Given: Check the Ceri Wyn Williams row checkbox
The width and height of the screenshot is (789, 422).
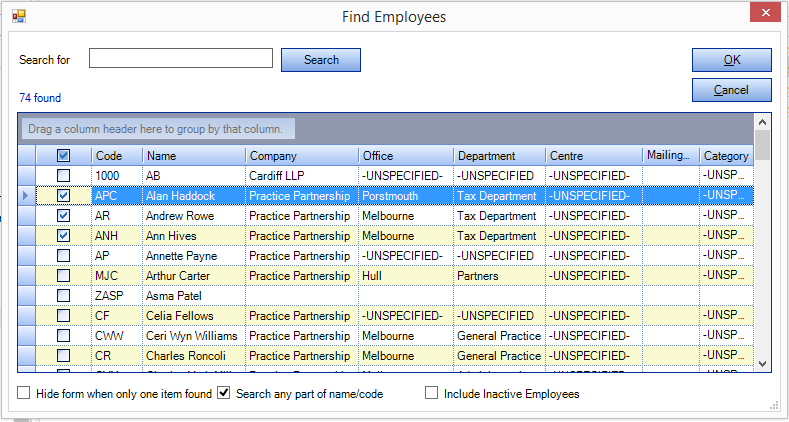Looking at the screenshot, I should [x=63, y=335].
